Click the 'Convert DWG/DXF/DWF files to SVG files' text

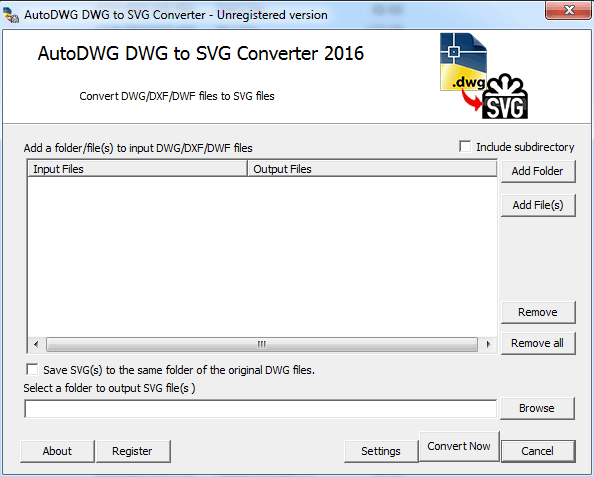(177, 96)
